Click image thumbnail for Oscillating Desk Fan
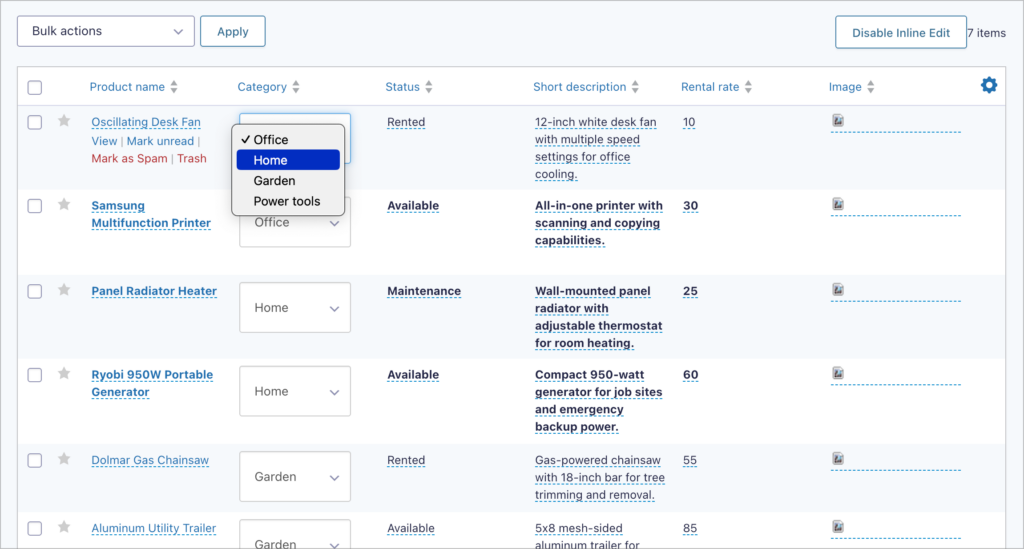 click(838, 120)
